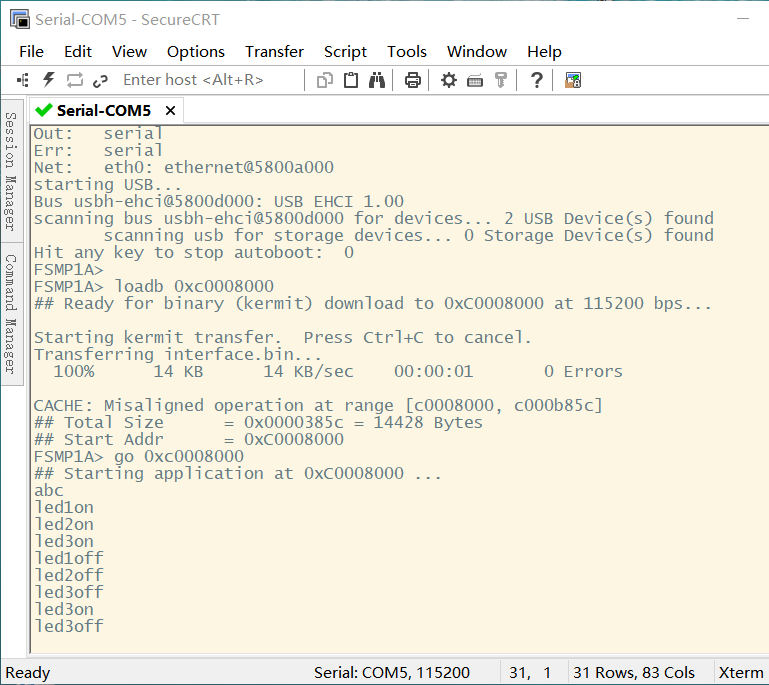The height and width of the screenshot is (685, 769).
Task: Open the Tools menu
Action: (x=407, y=51)
